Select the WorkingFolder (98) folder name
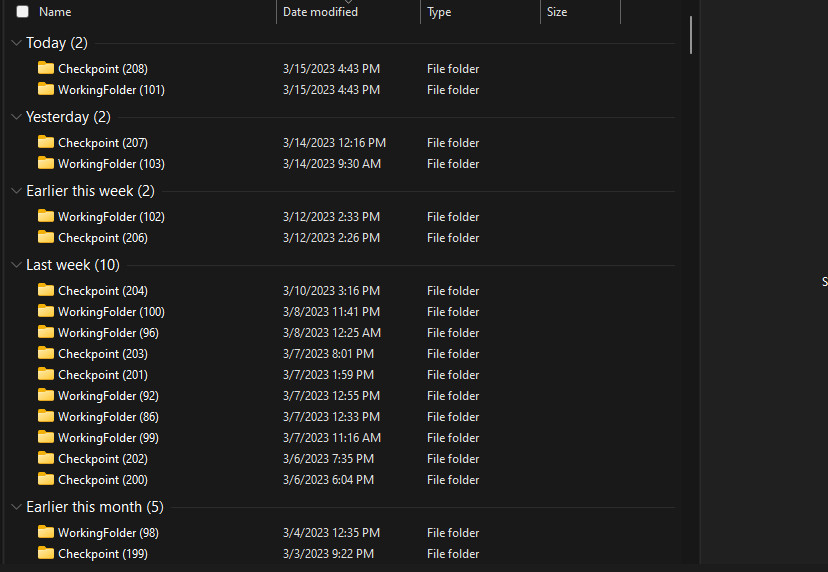Image resolution: width=828 pixels, height=572 pixels. [x=108, y=533]
